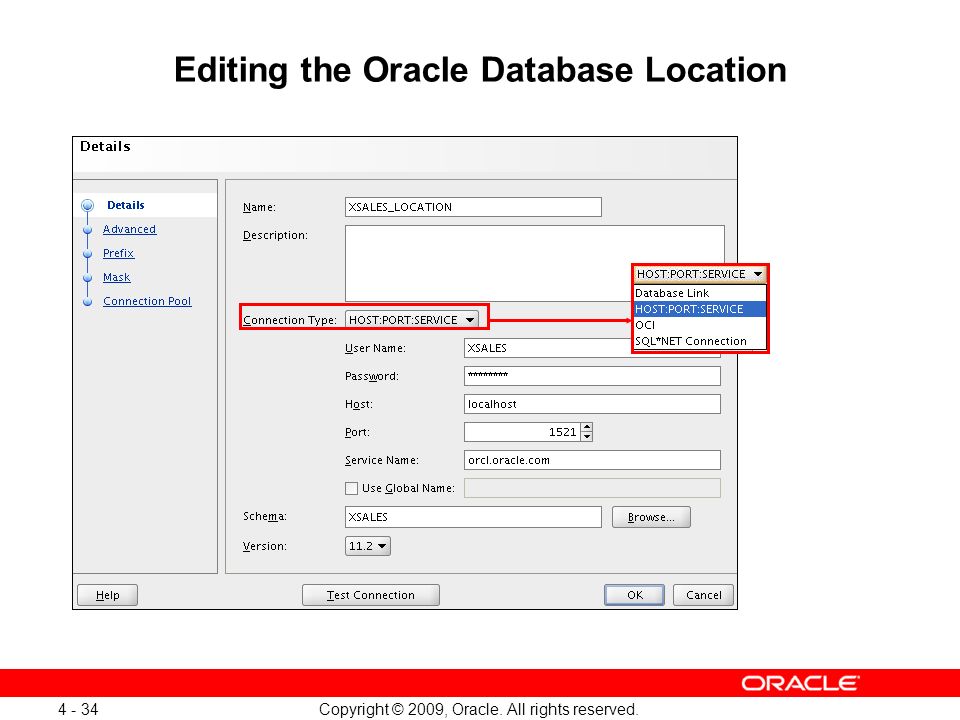This screenshot has height=720, width=960.
Task: Open the Connection Type dropdown
Action: pos(411,320)
